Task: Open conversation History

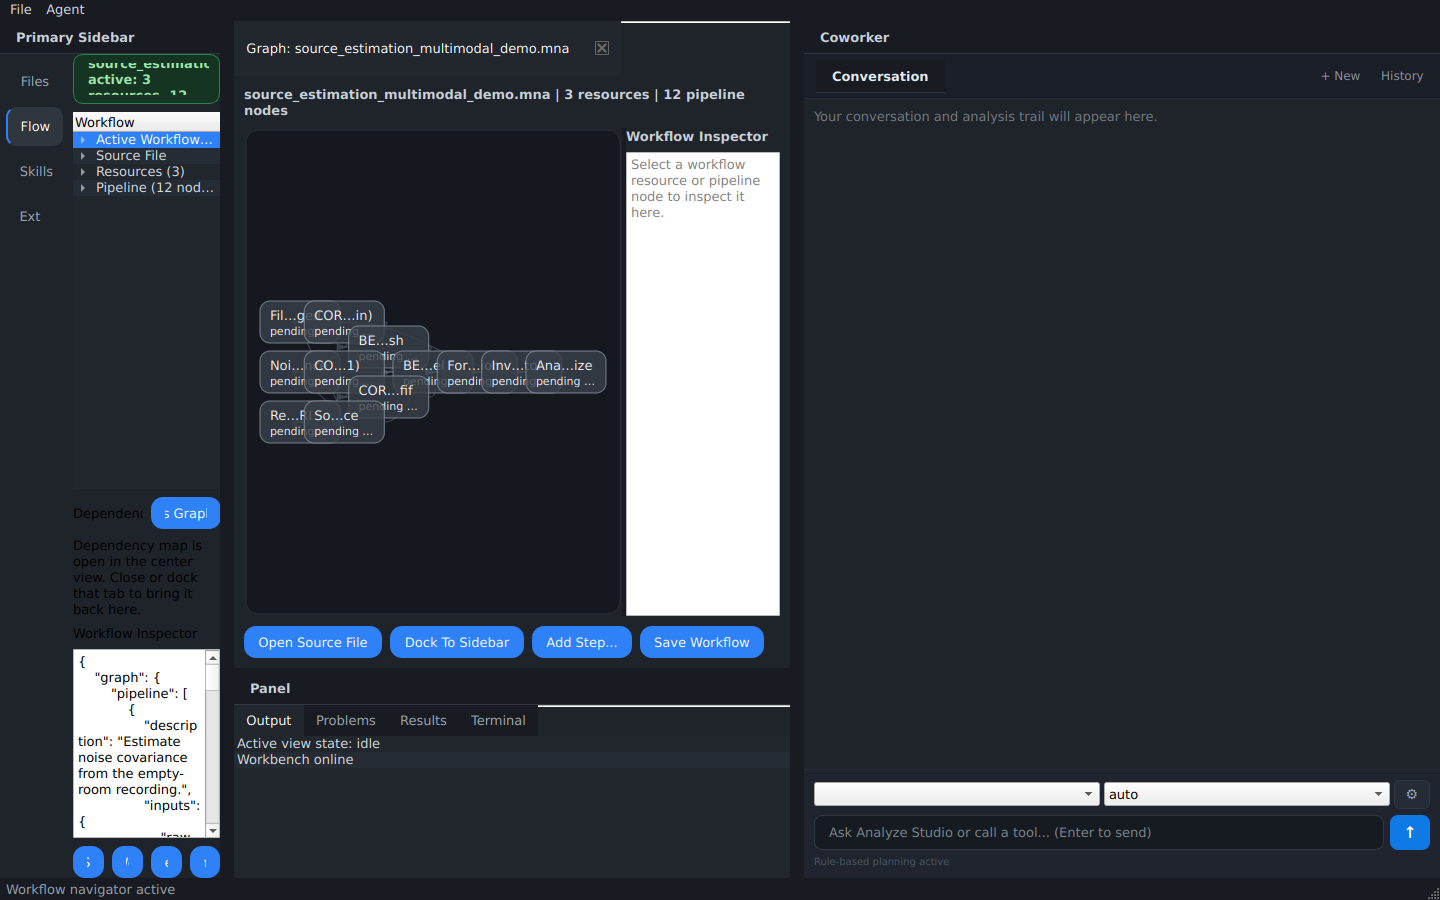Action: point(1402,76)
